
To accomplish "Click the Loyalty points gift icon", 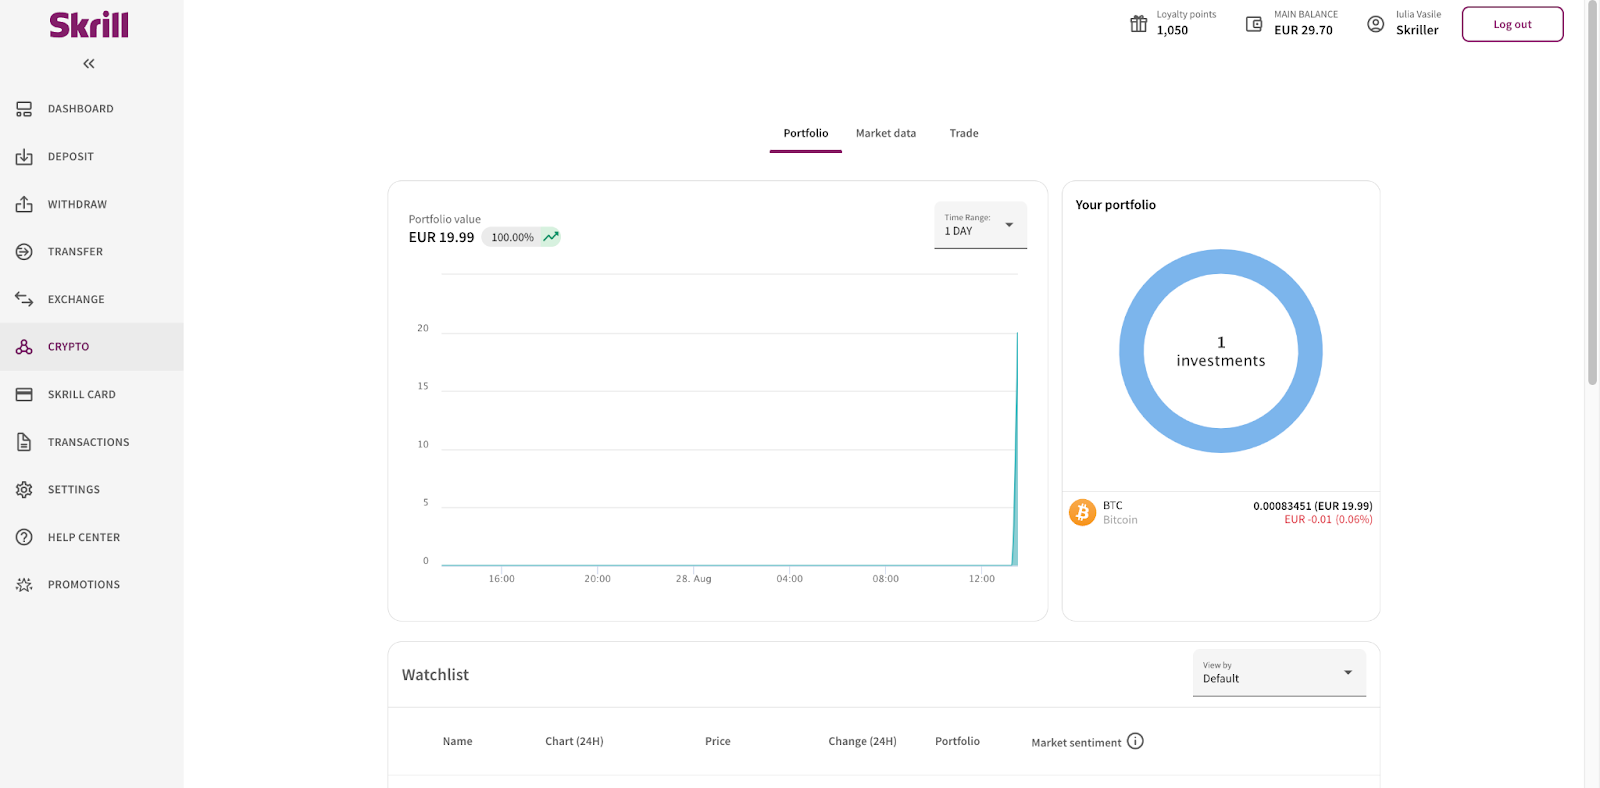I will click(1138, 24).
